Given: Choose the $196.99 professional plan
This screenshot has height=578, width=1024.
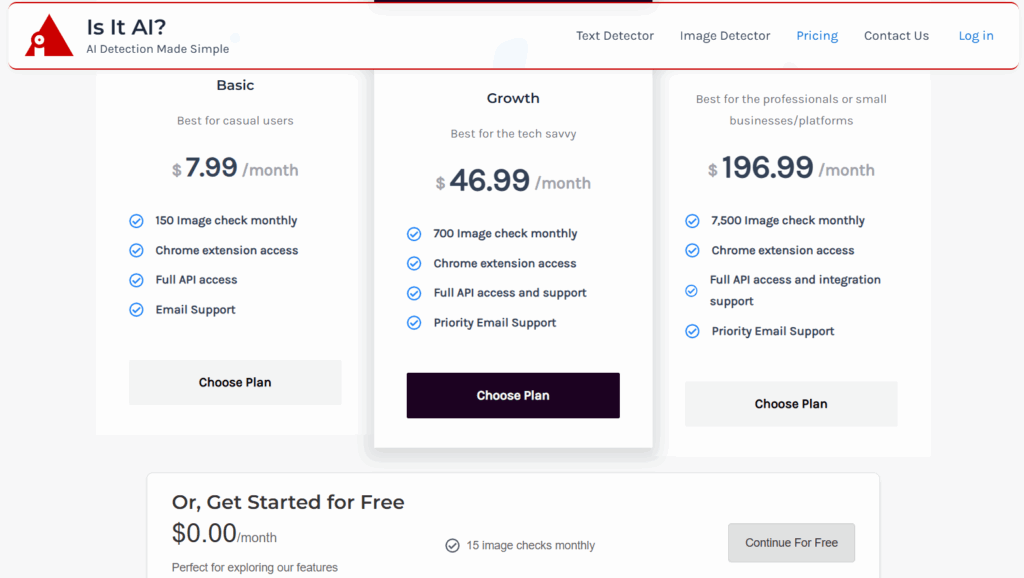Looking at the screenshot, I should [x=791, y=404].
